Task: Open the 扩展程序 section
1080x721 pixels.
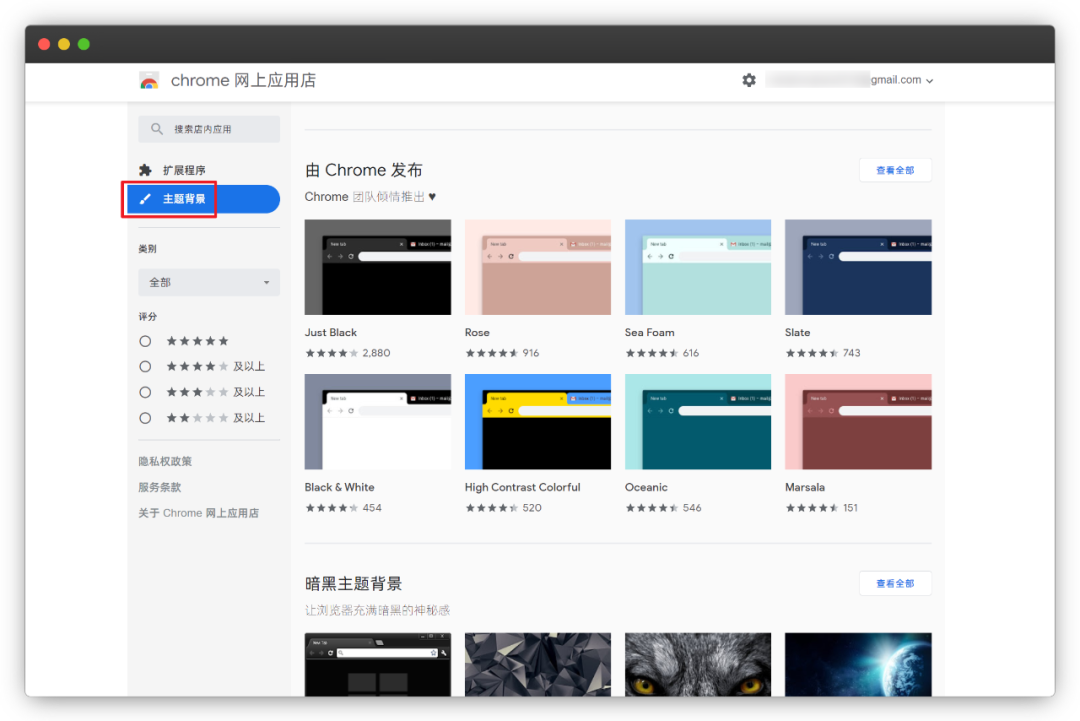Action: tap(184, 170)
